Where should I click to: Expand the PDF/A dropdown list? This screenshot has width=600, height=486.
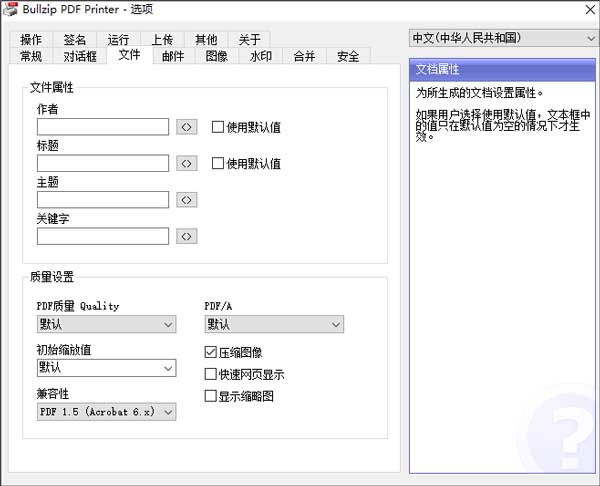(x=274, y=324)
